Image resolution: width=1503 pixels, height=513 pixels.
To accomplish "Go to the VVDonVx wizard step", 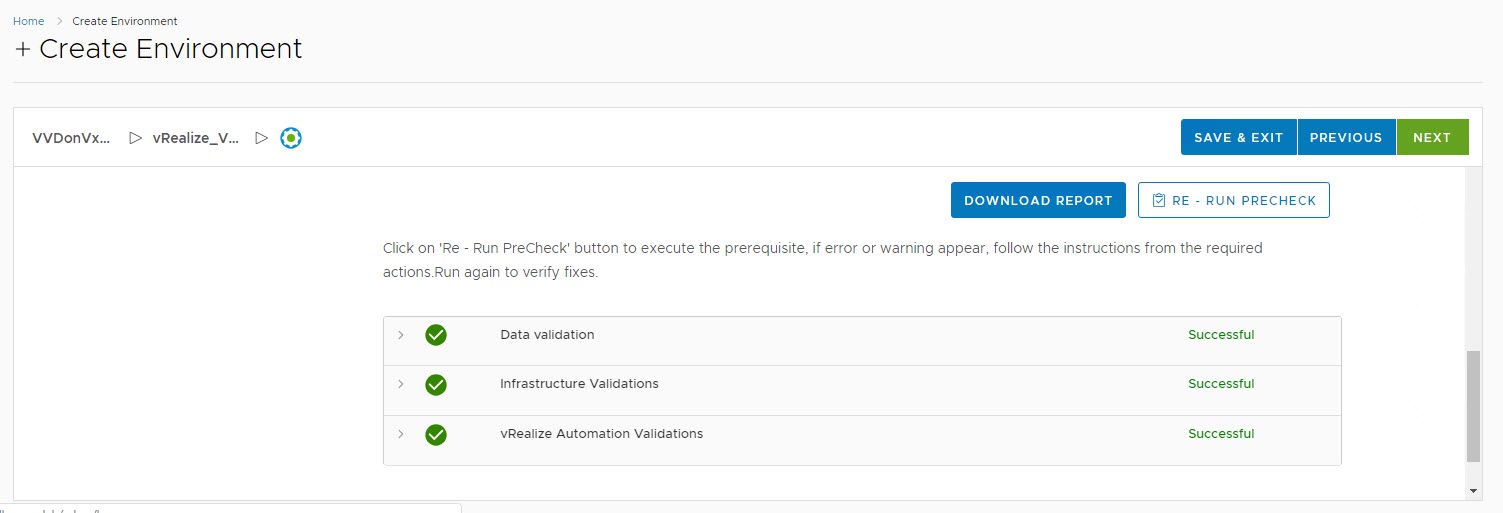I will pyautogui.click(x=71, y=138).
